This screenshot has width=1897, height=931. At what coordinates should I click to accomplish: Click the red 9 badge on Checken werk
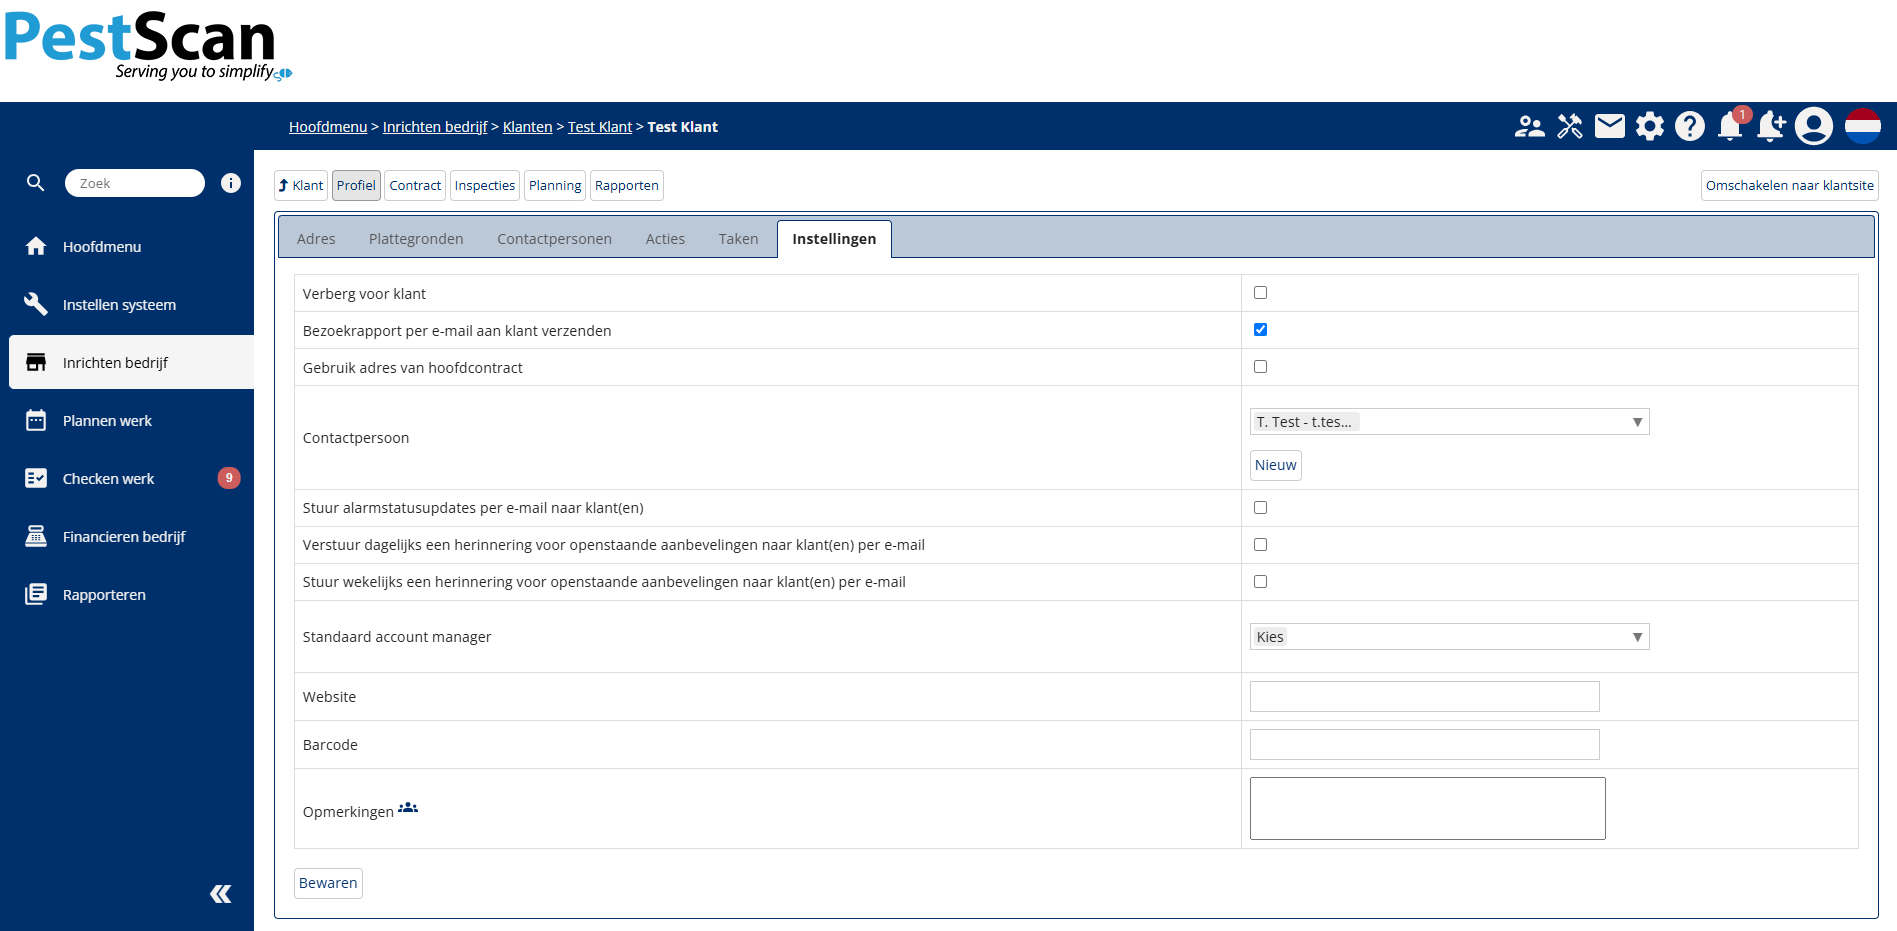click(229, 478)
